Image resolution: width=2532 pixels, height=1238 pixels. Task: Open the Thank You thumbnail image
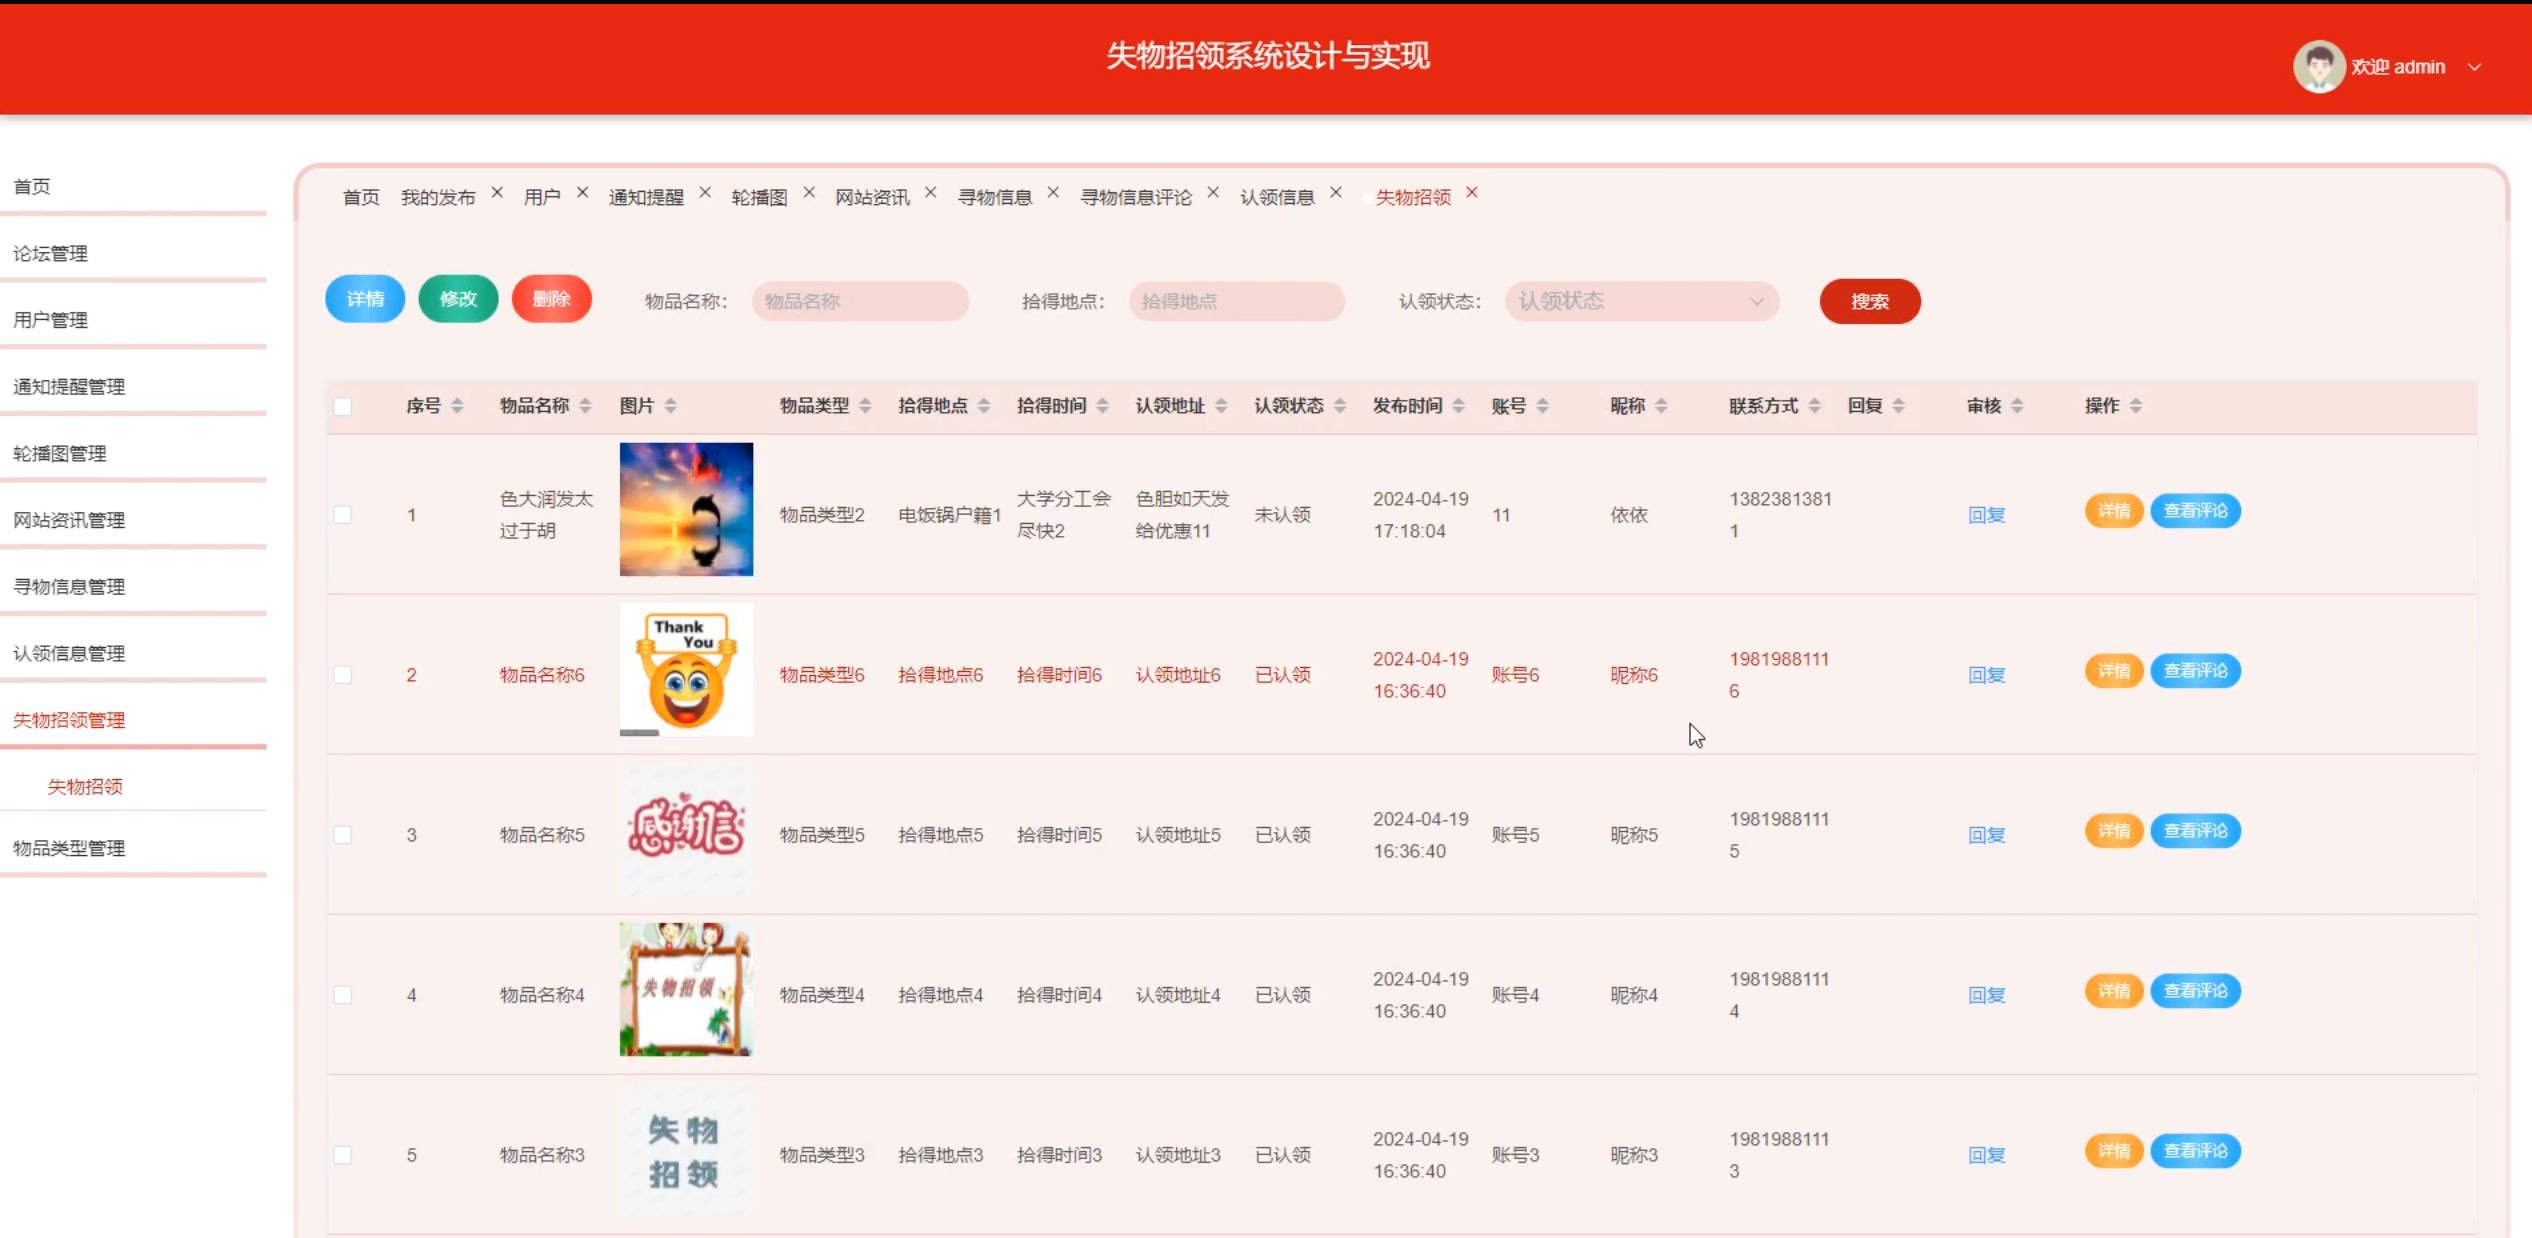686,669
